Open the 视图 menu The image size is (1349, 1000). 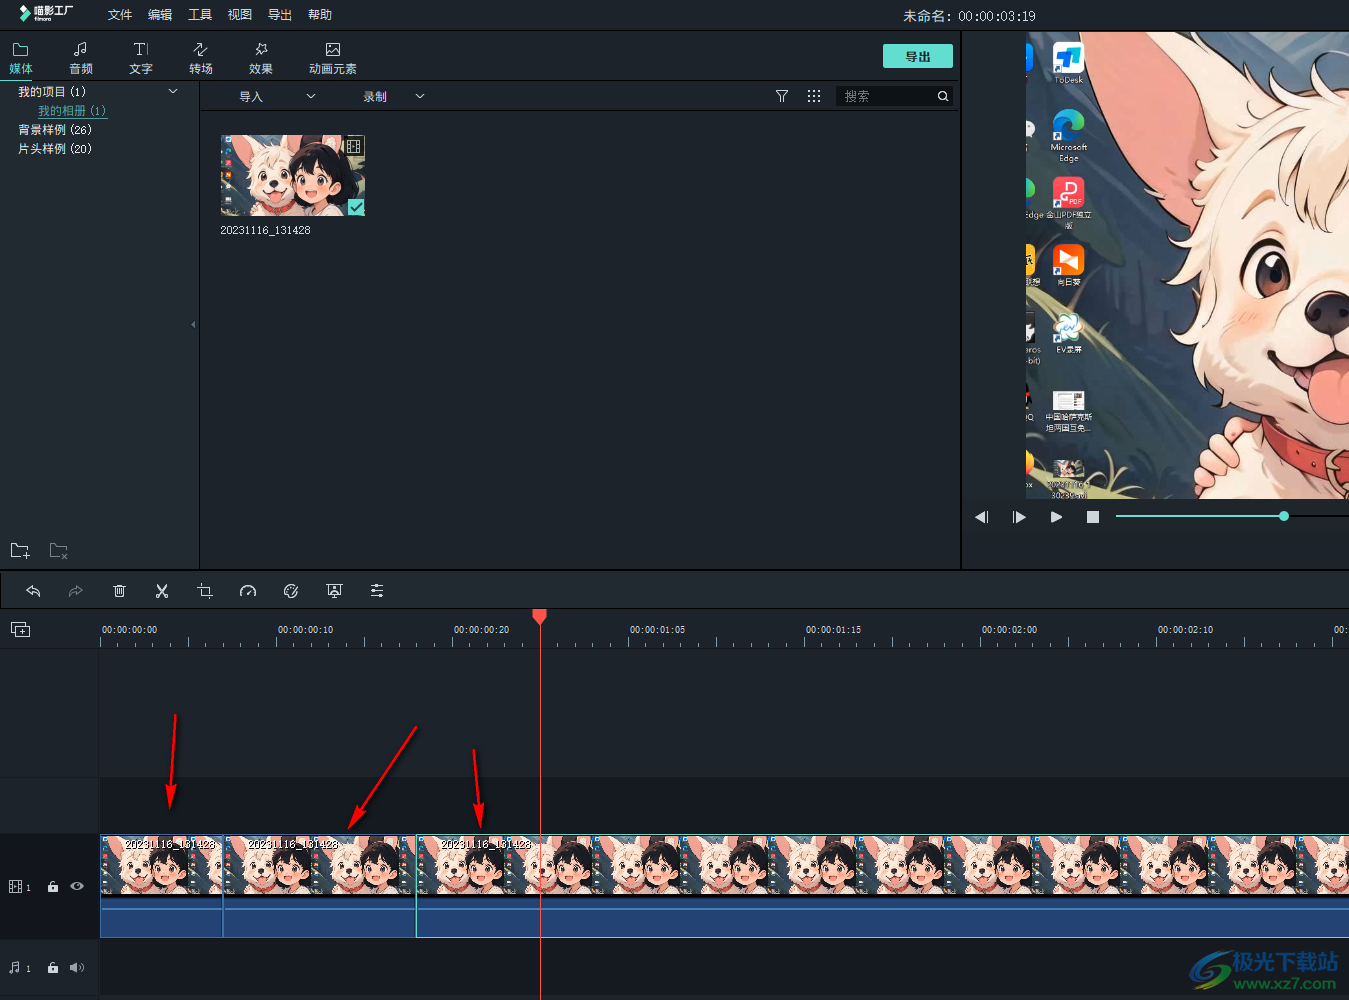(240, 15)
